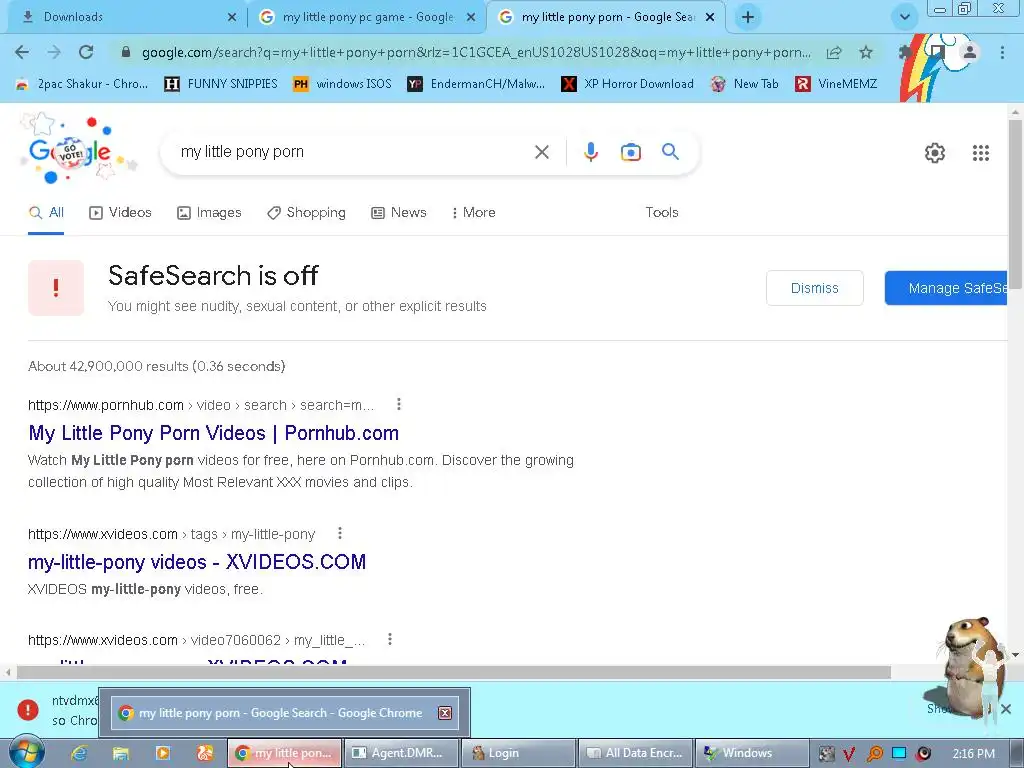Open a new tab with the plus button
Image resolution: width=1024 pixels, height=768 pixels.
tap(748, 17)
